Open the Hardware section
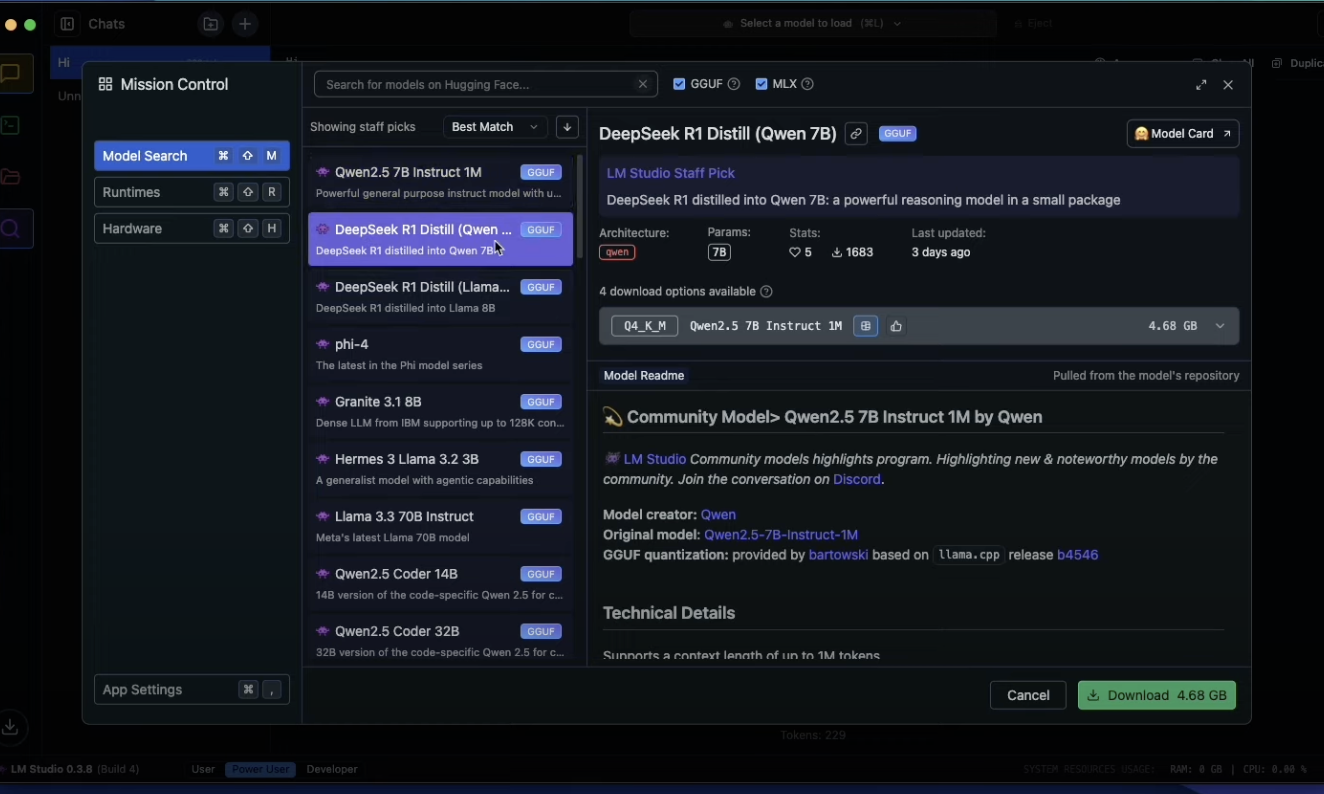 (x=191, y=229)
